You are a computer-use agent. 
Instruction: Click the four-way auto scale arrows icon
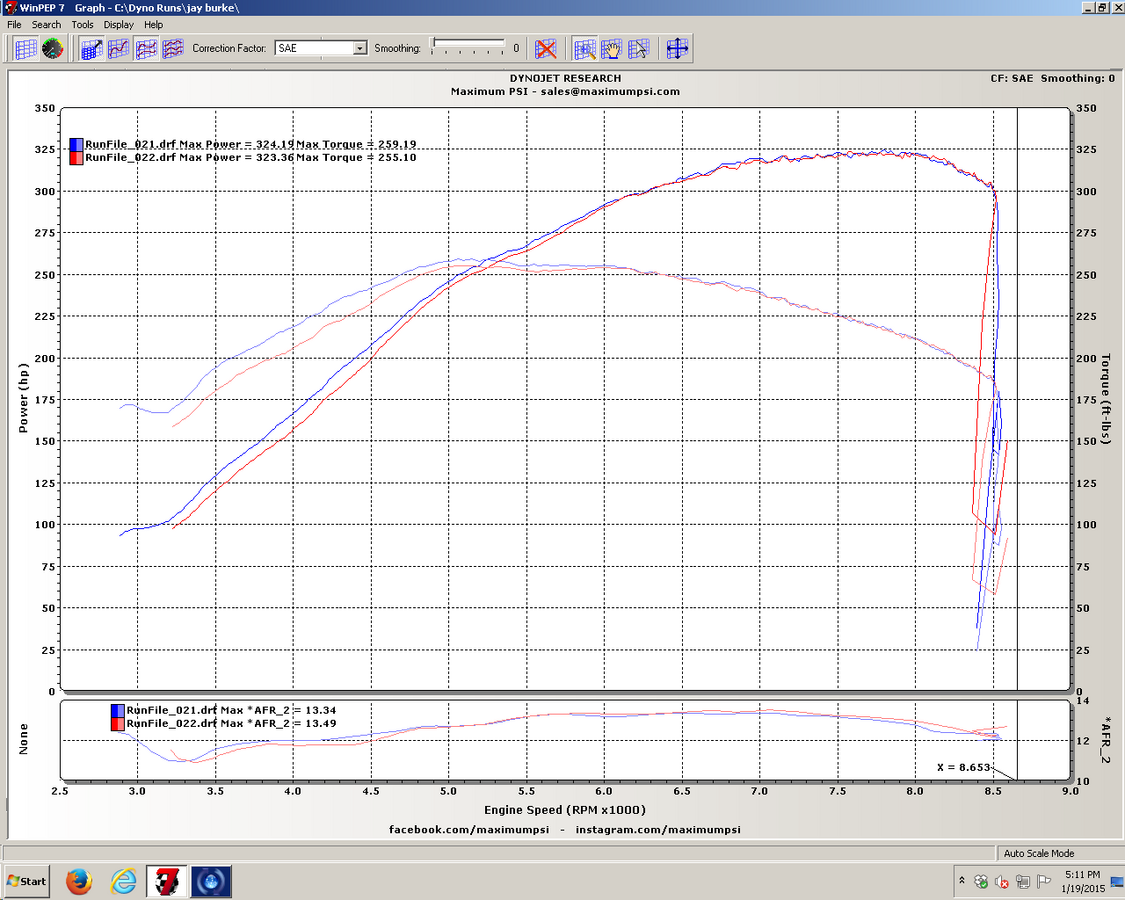677,48
